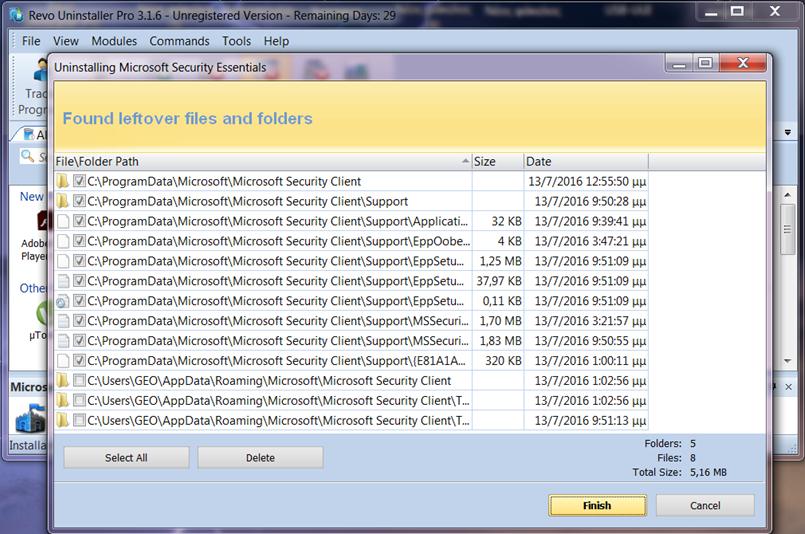
Task: Open the toolbar overflow dropdown arrow
Action: tap(788, 132)
